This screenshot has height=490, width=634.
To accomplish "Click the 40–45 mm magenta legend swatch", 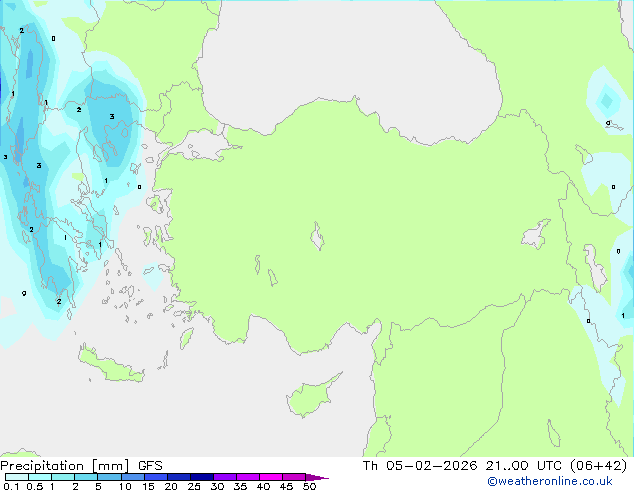I will [x=271, y=477].
